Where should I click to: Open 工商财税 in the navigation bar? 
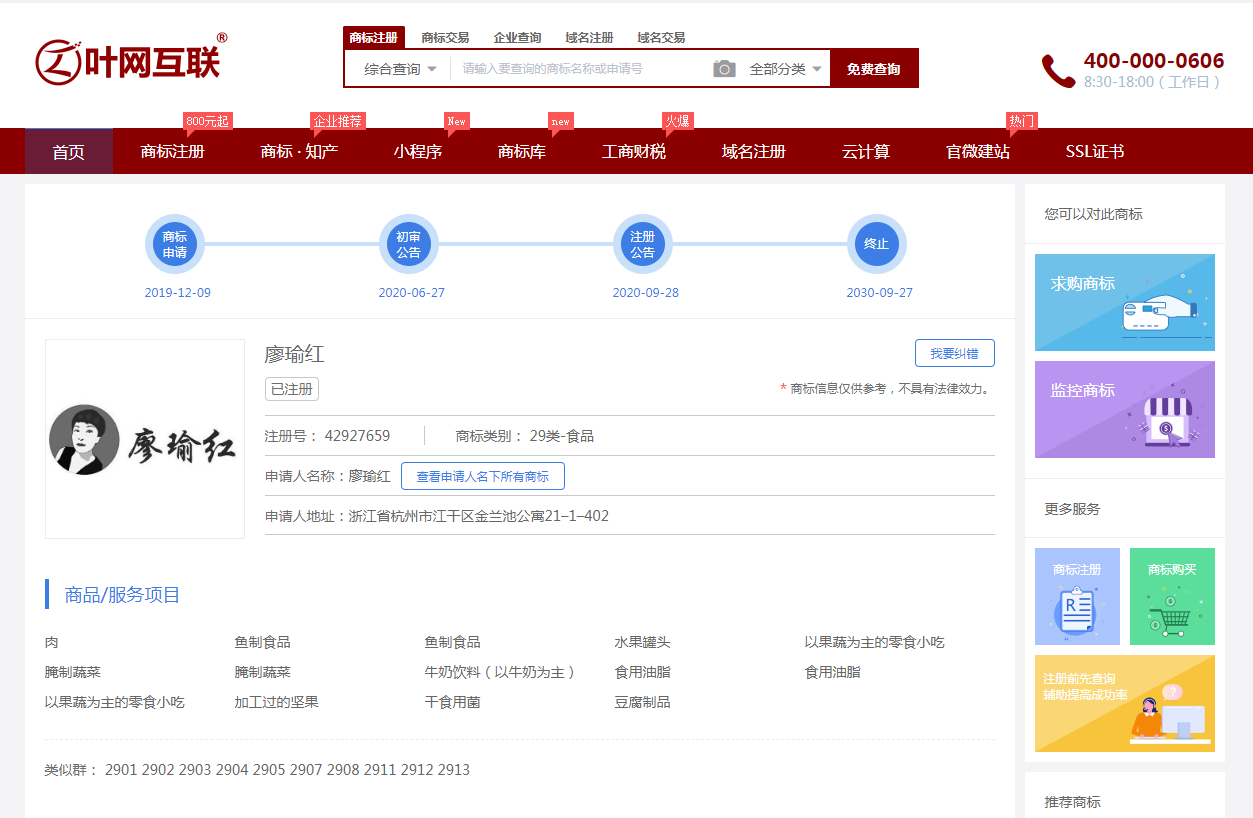pyautogui.click(x=633, y=152)
